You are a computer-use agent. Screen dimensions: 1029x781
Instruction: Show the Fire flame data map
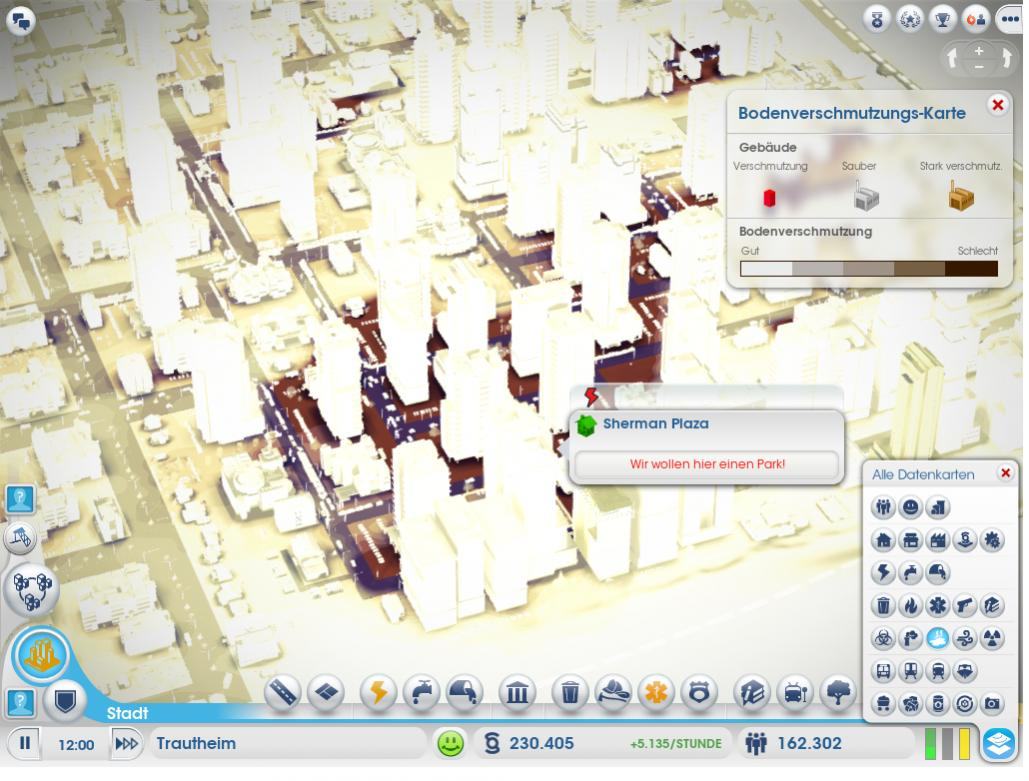(x=910, y=605)
